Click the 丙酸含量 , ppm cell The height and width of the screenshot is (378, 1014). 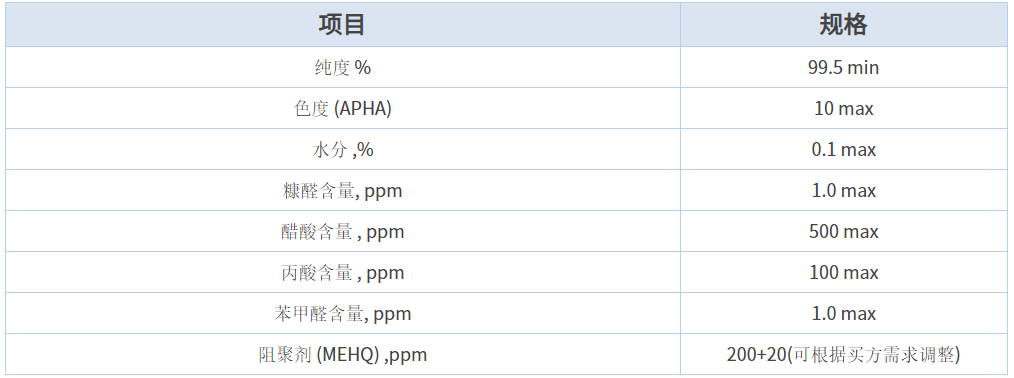[343, 272]
